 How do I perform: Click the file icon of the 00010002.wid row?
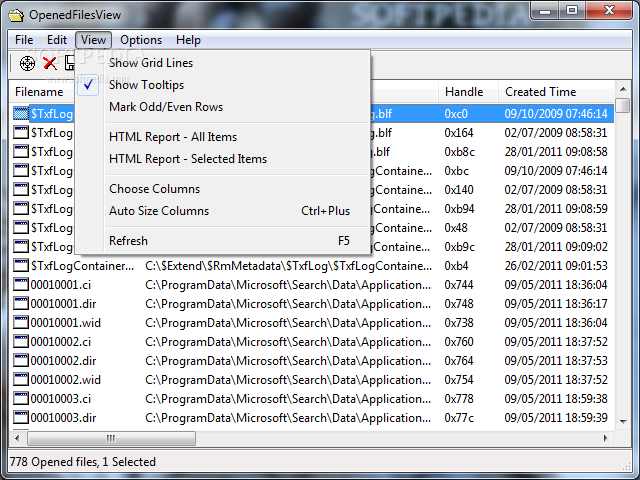(21, 380)
